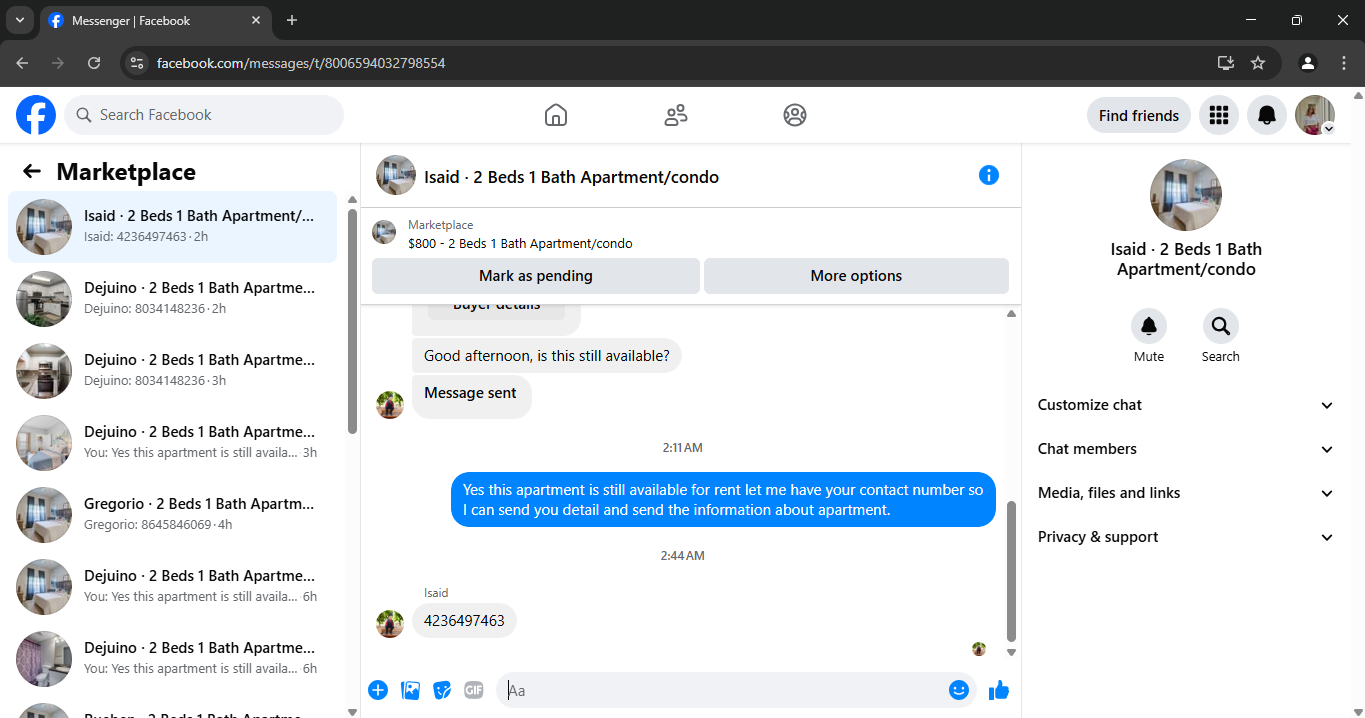Choose a GIF
Viewport: 1365px width, 718px height.
coord(474,690)
